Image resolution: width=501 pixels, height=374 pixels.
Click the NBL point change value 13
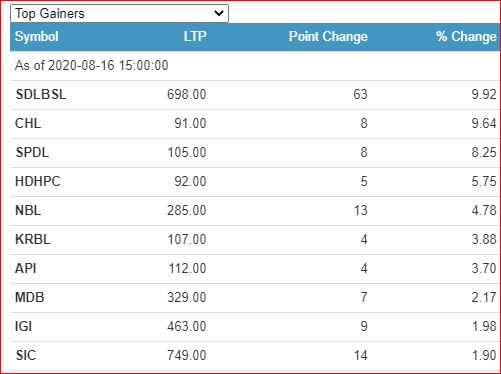(x=361, y=210)
